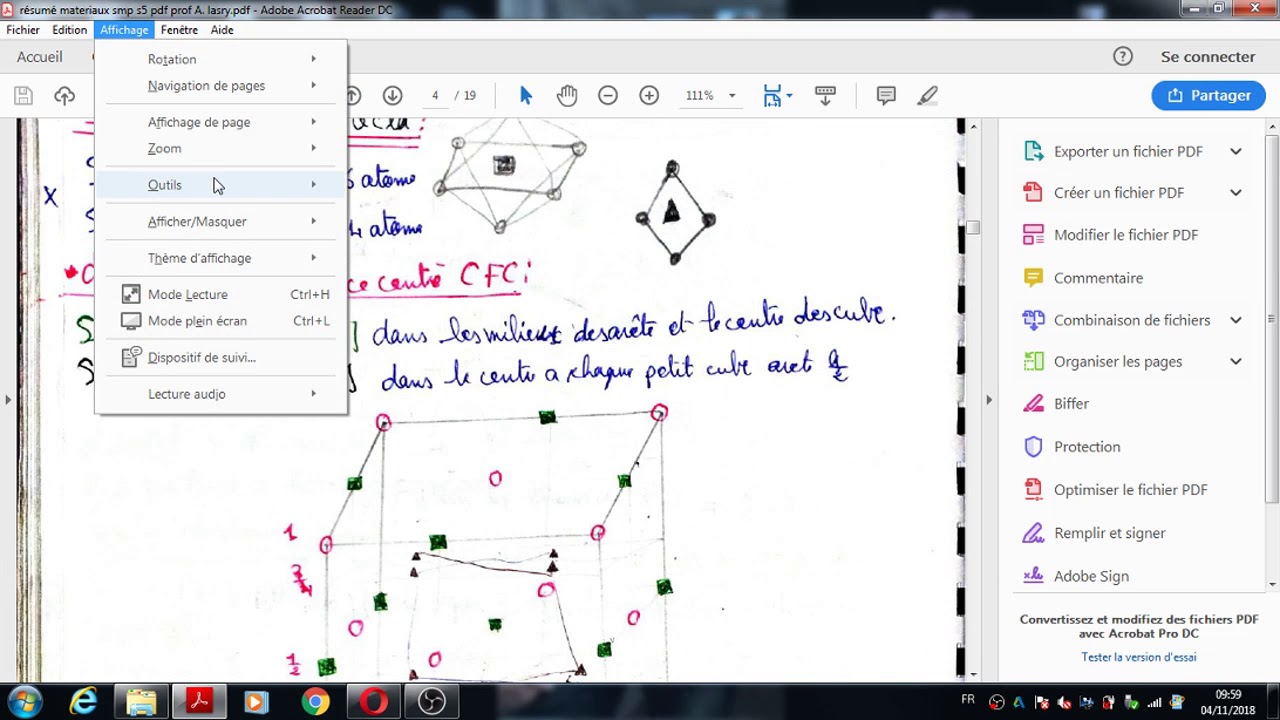Open Internet Explorer from the taskbar
The width and height of the screenshot is (1280, 720).
83,702
